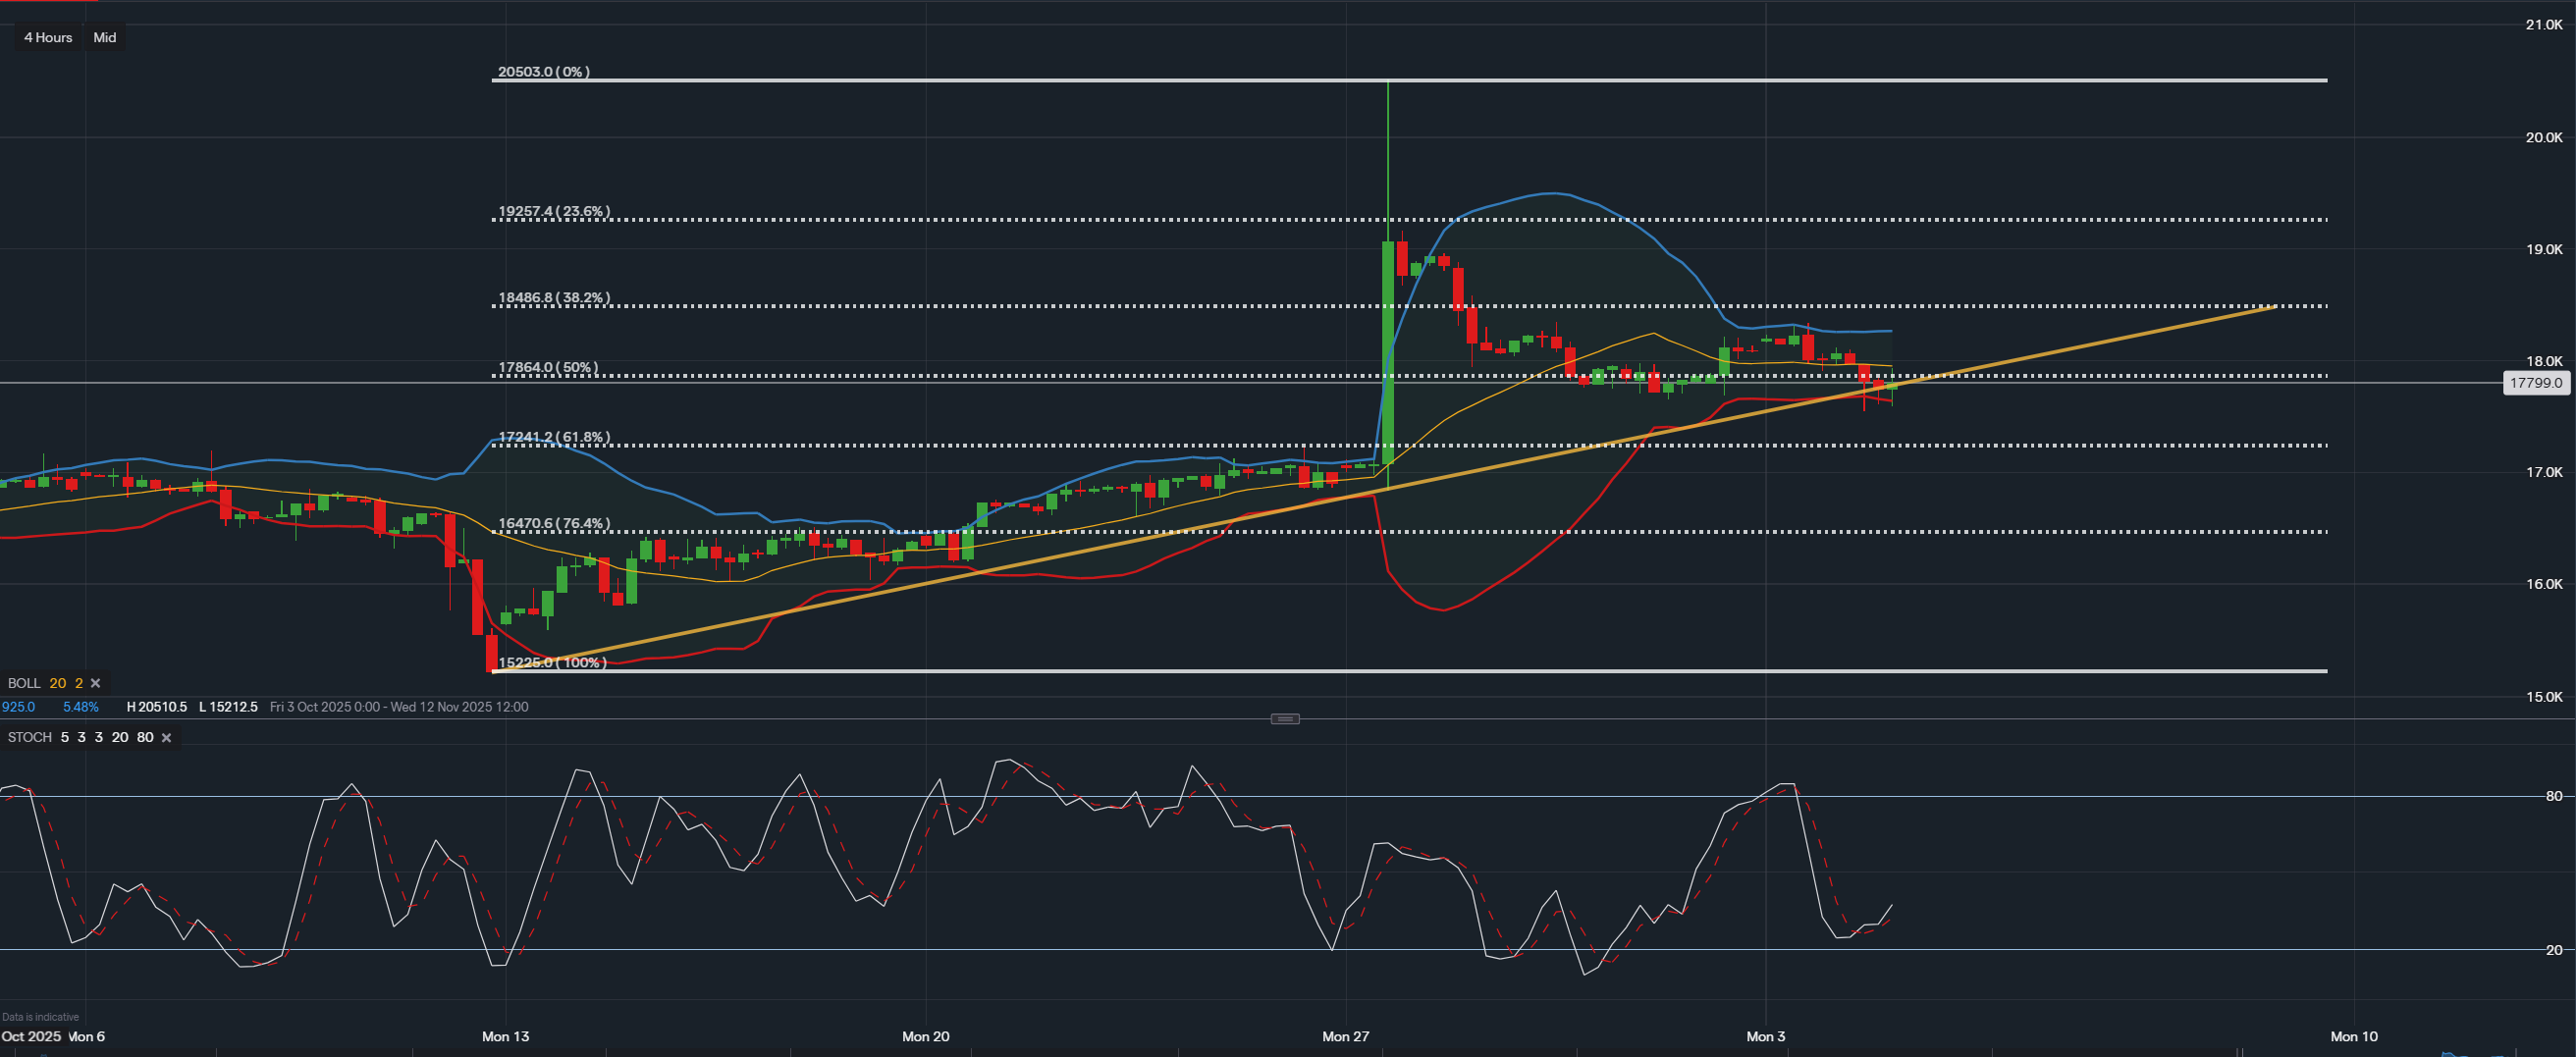Click the Mon 27 date on time axis
This screenshot has height=1057, width=2576.
point(1345,1036)
